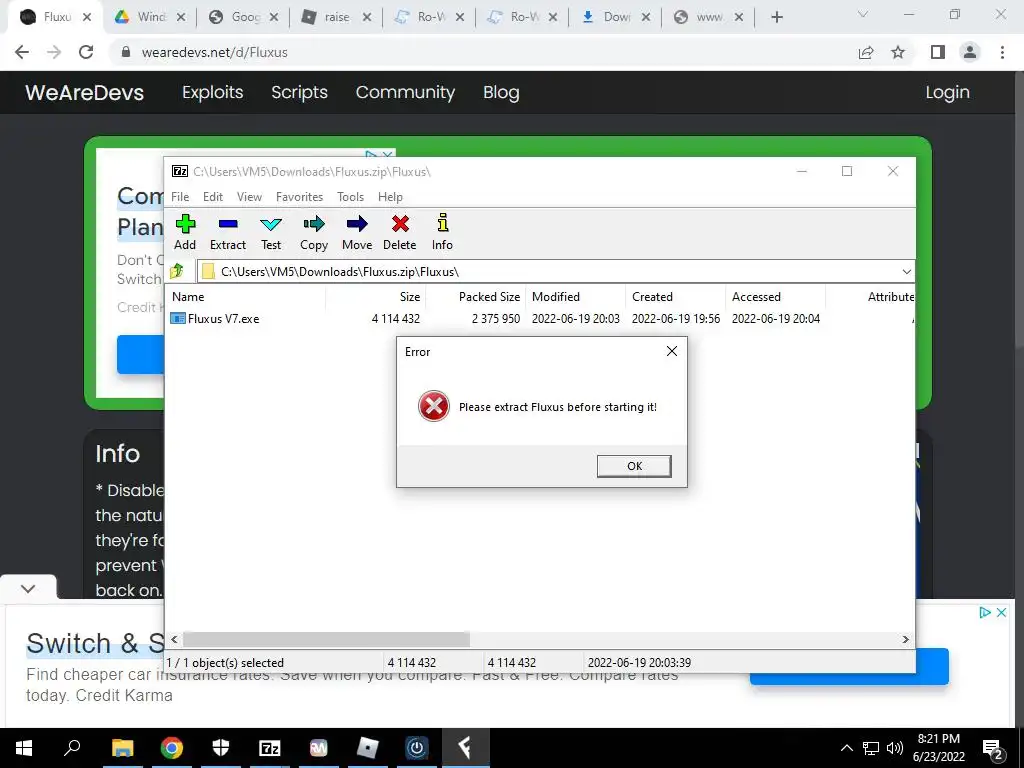Click the Move toolbar icon
The height and width of the screenshot is (768, 1024).
[x=357, y=232]
